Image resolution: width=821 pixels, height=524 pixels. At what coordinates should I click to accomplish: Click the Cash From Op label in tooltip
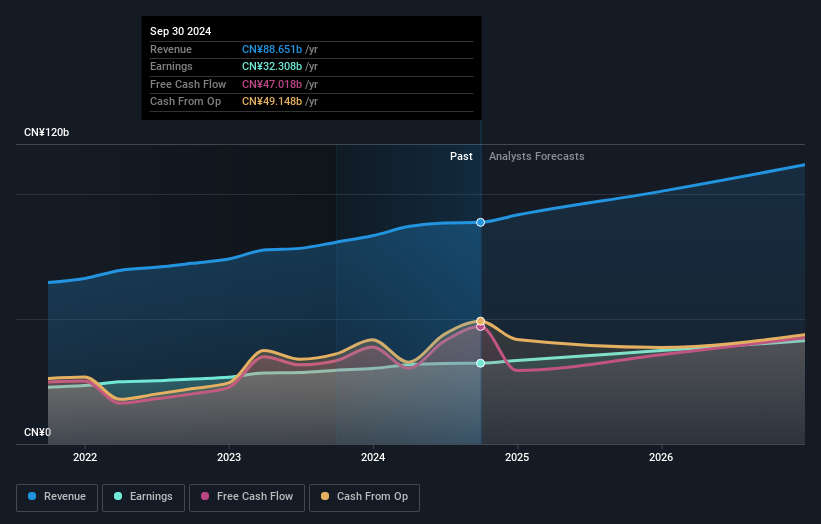pos(185,102)
